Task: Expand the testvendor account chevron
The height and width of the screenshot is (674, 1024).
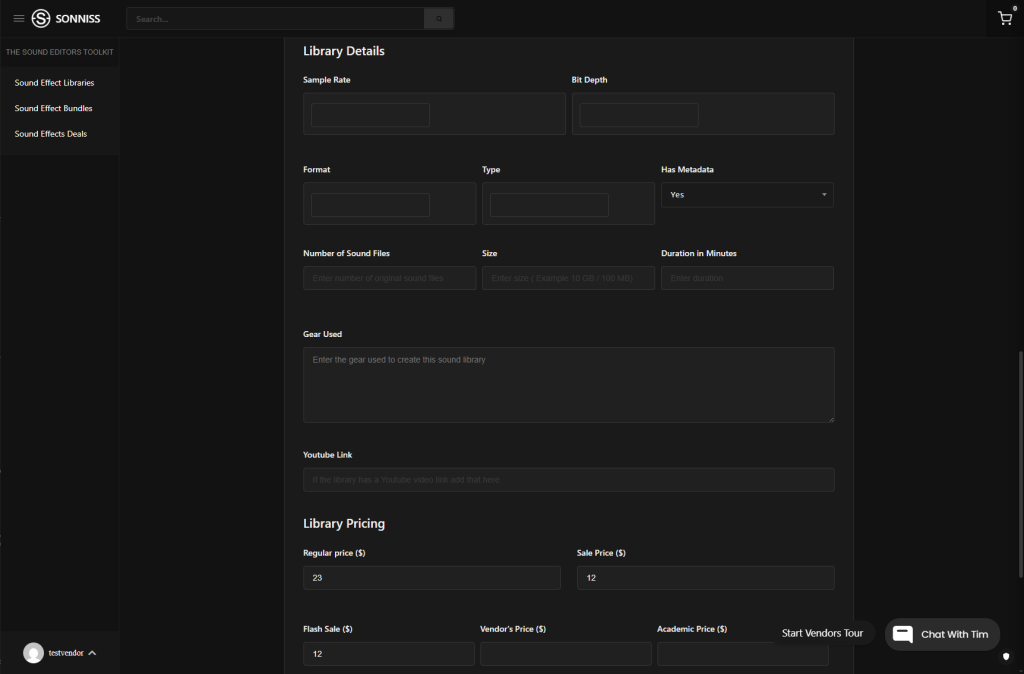Action: [x=92, y=652]
